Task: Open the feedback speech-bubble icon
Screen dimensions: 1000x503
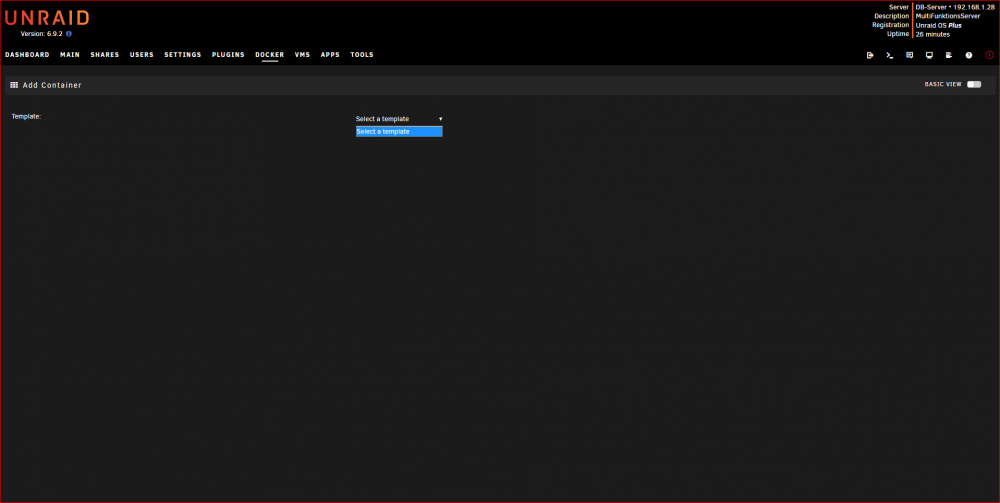Action: [909, 55]
